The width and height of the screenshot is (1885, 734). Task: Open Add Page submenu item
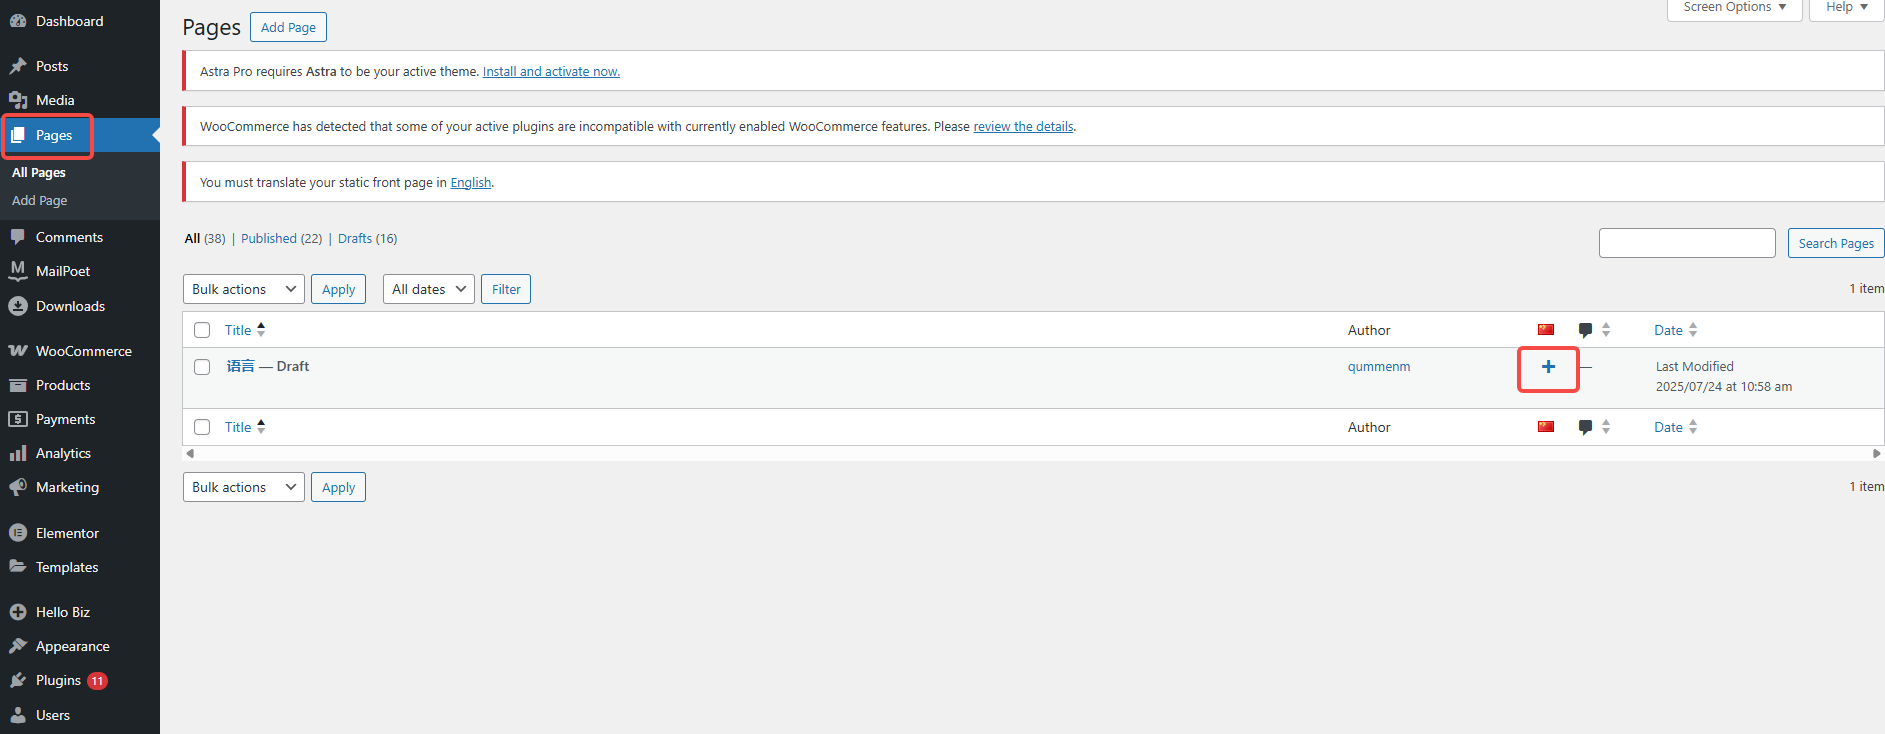pyautogui.click(x=40, y=200)
